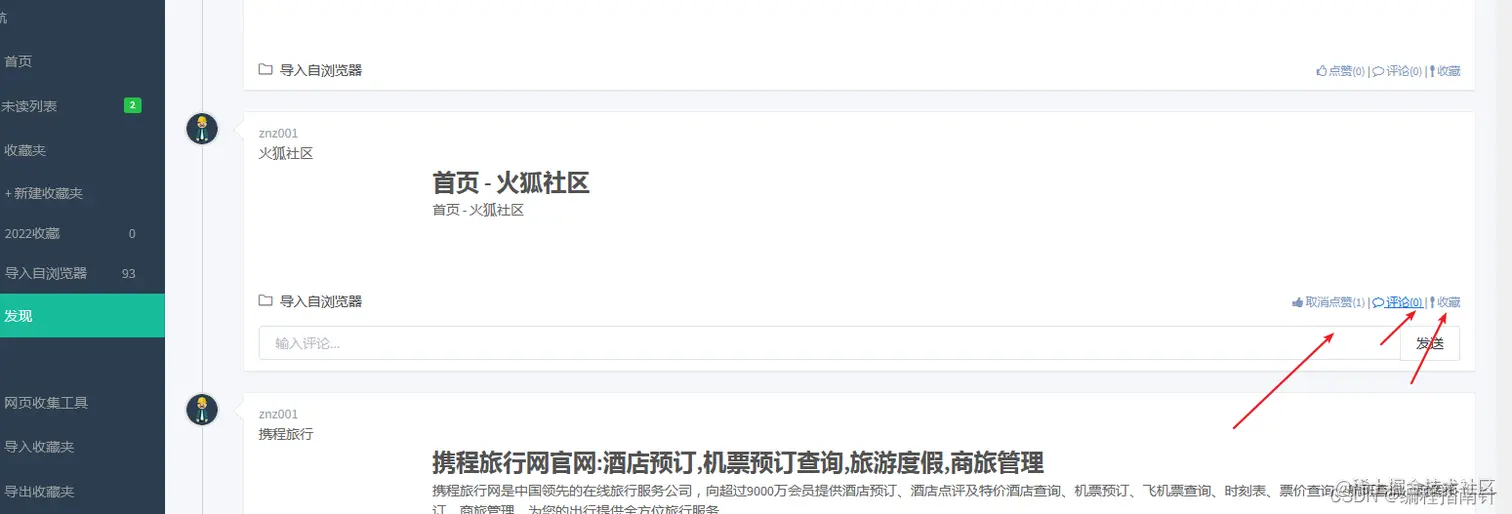Click the znz001 avatar next to 携程旅行

(x=202, y=410)
